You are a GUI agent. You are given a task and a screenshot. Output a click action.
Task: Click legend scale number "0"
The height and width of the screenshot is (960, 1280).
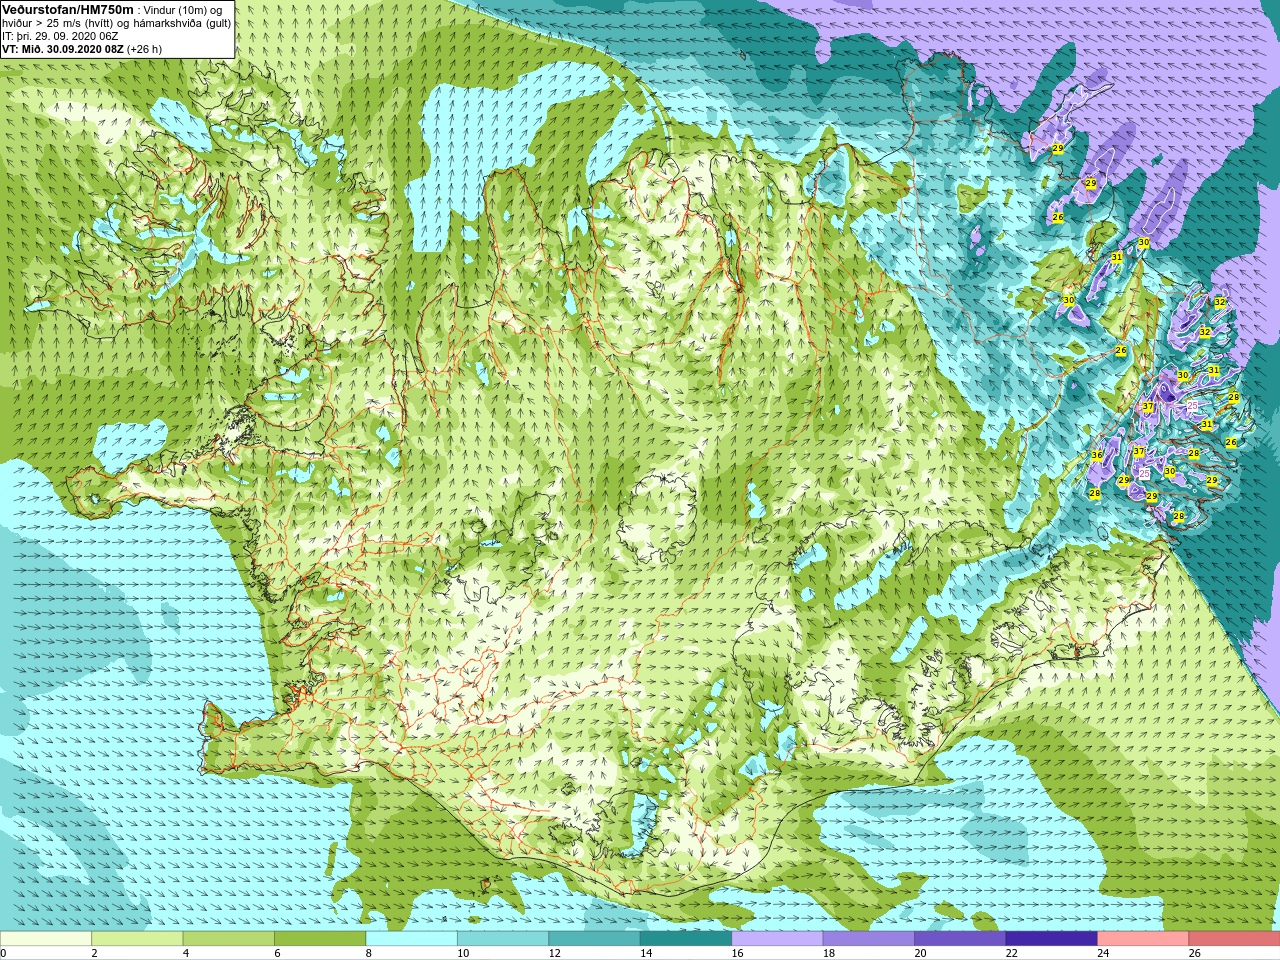3,953
